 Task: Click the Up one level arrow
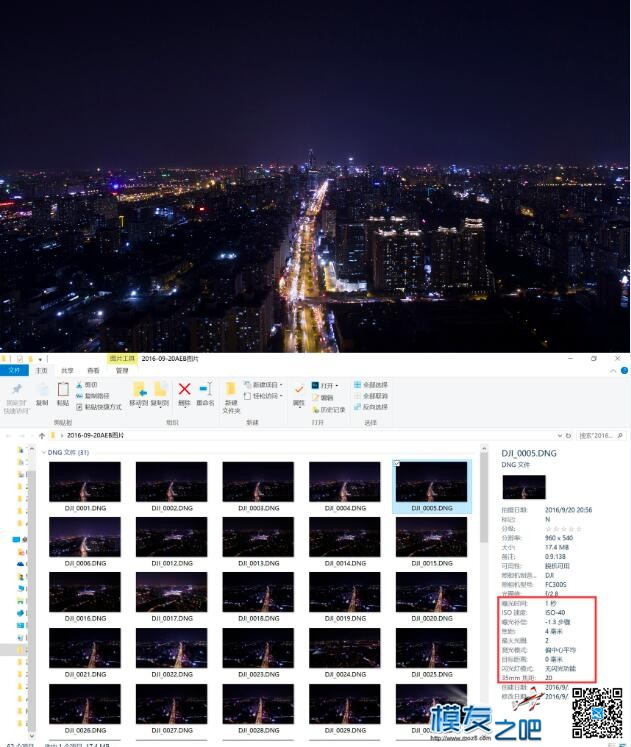(42, 435)
